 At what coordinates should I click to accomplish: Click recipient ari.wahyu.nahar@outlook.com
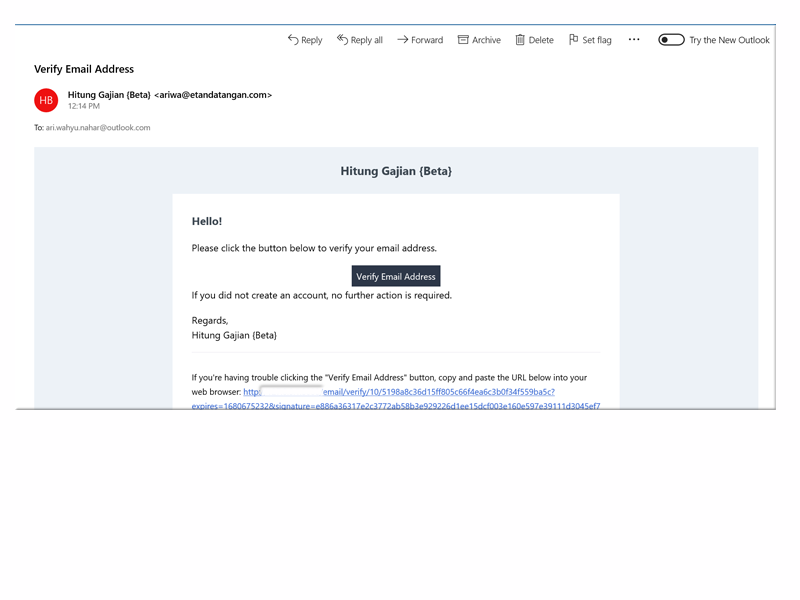pos(98,128)
